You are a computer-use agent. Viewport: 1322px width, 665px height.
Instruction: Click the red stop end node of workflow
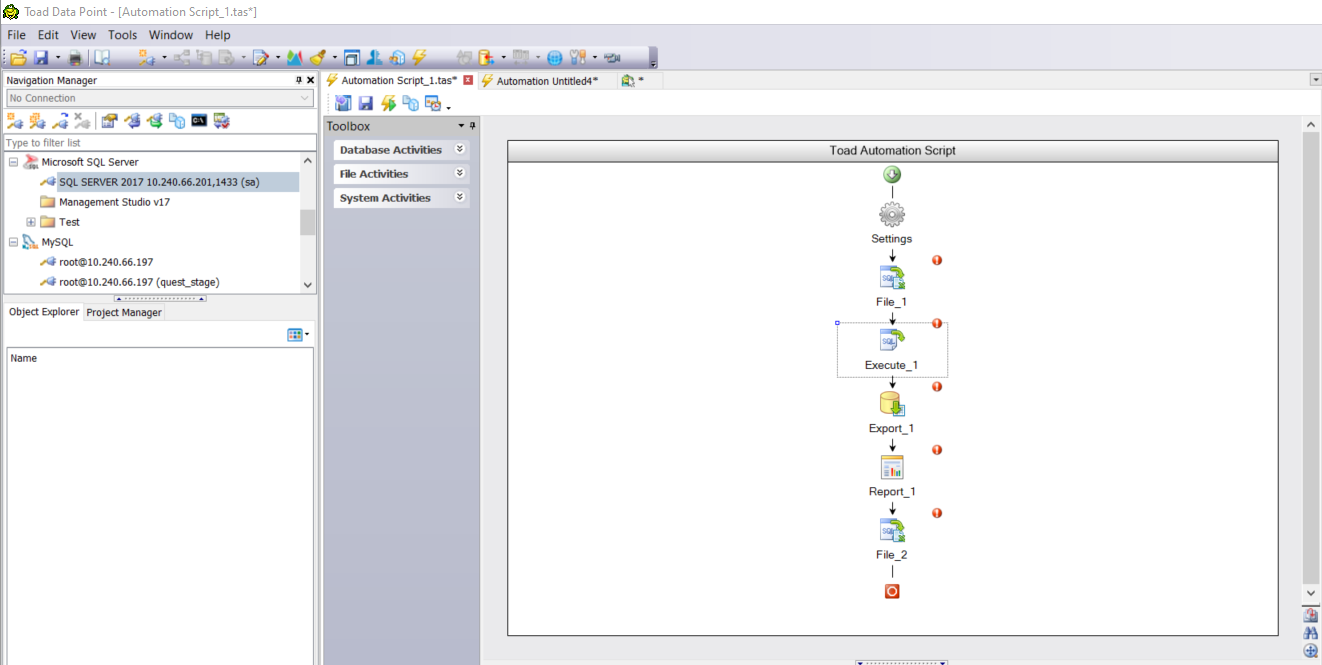click(892, 591)
